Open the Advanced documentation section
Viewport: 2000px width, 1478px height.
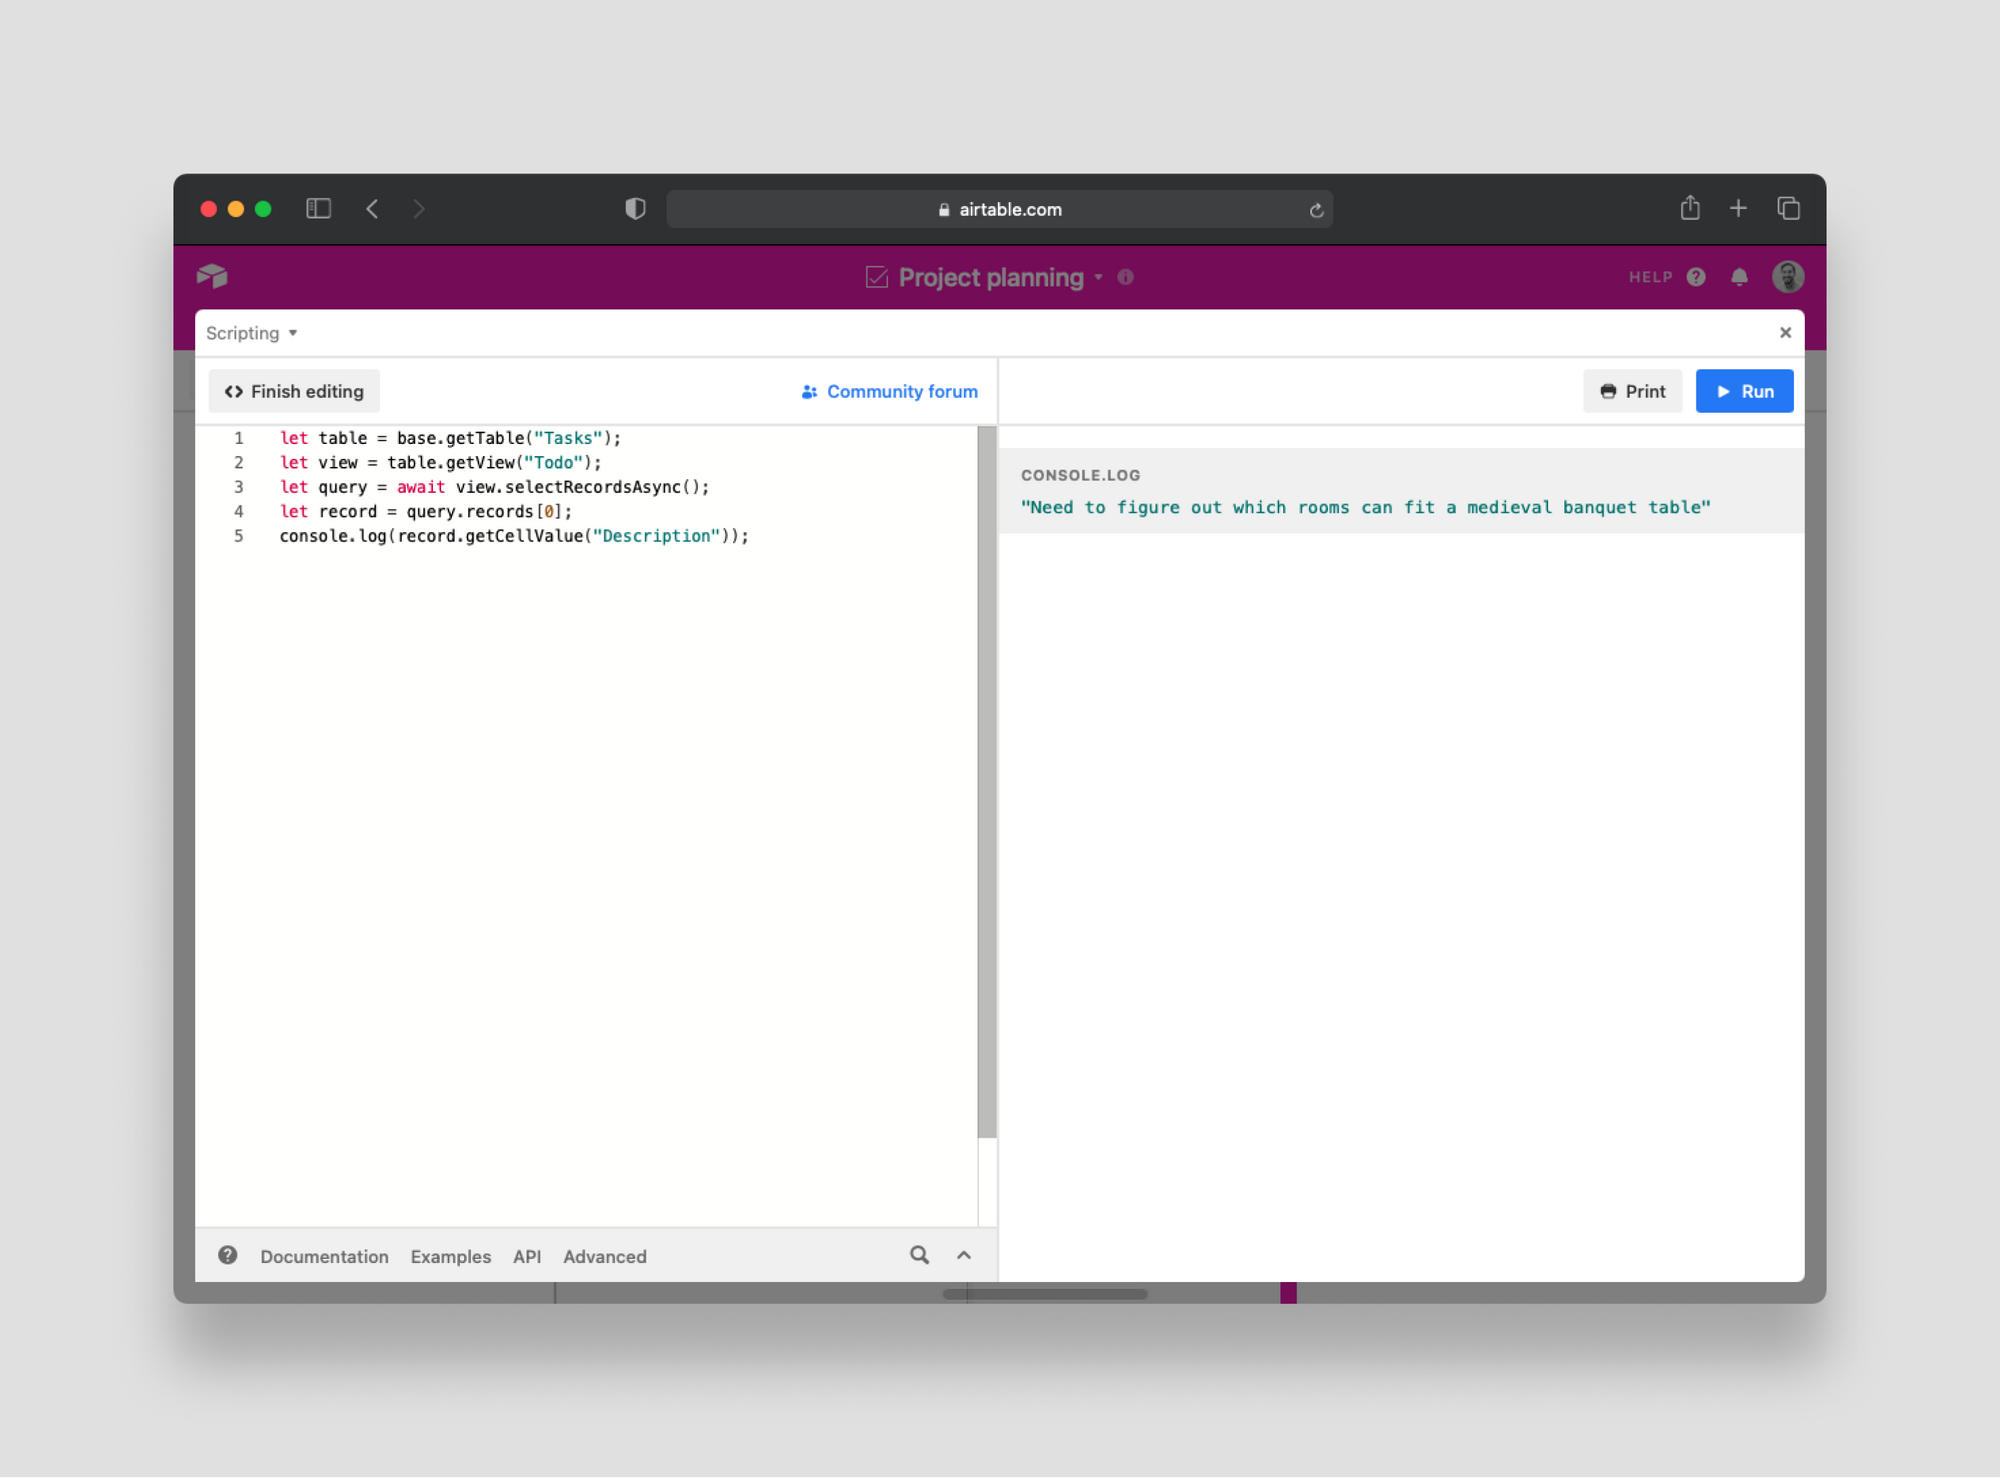[604, 1256]
